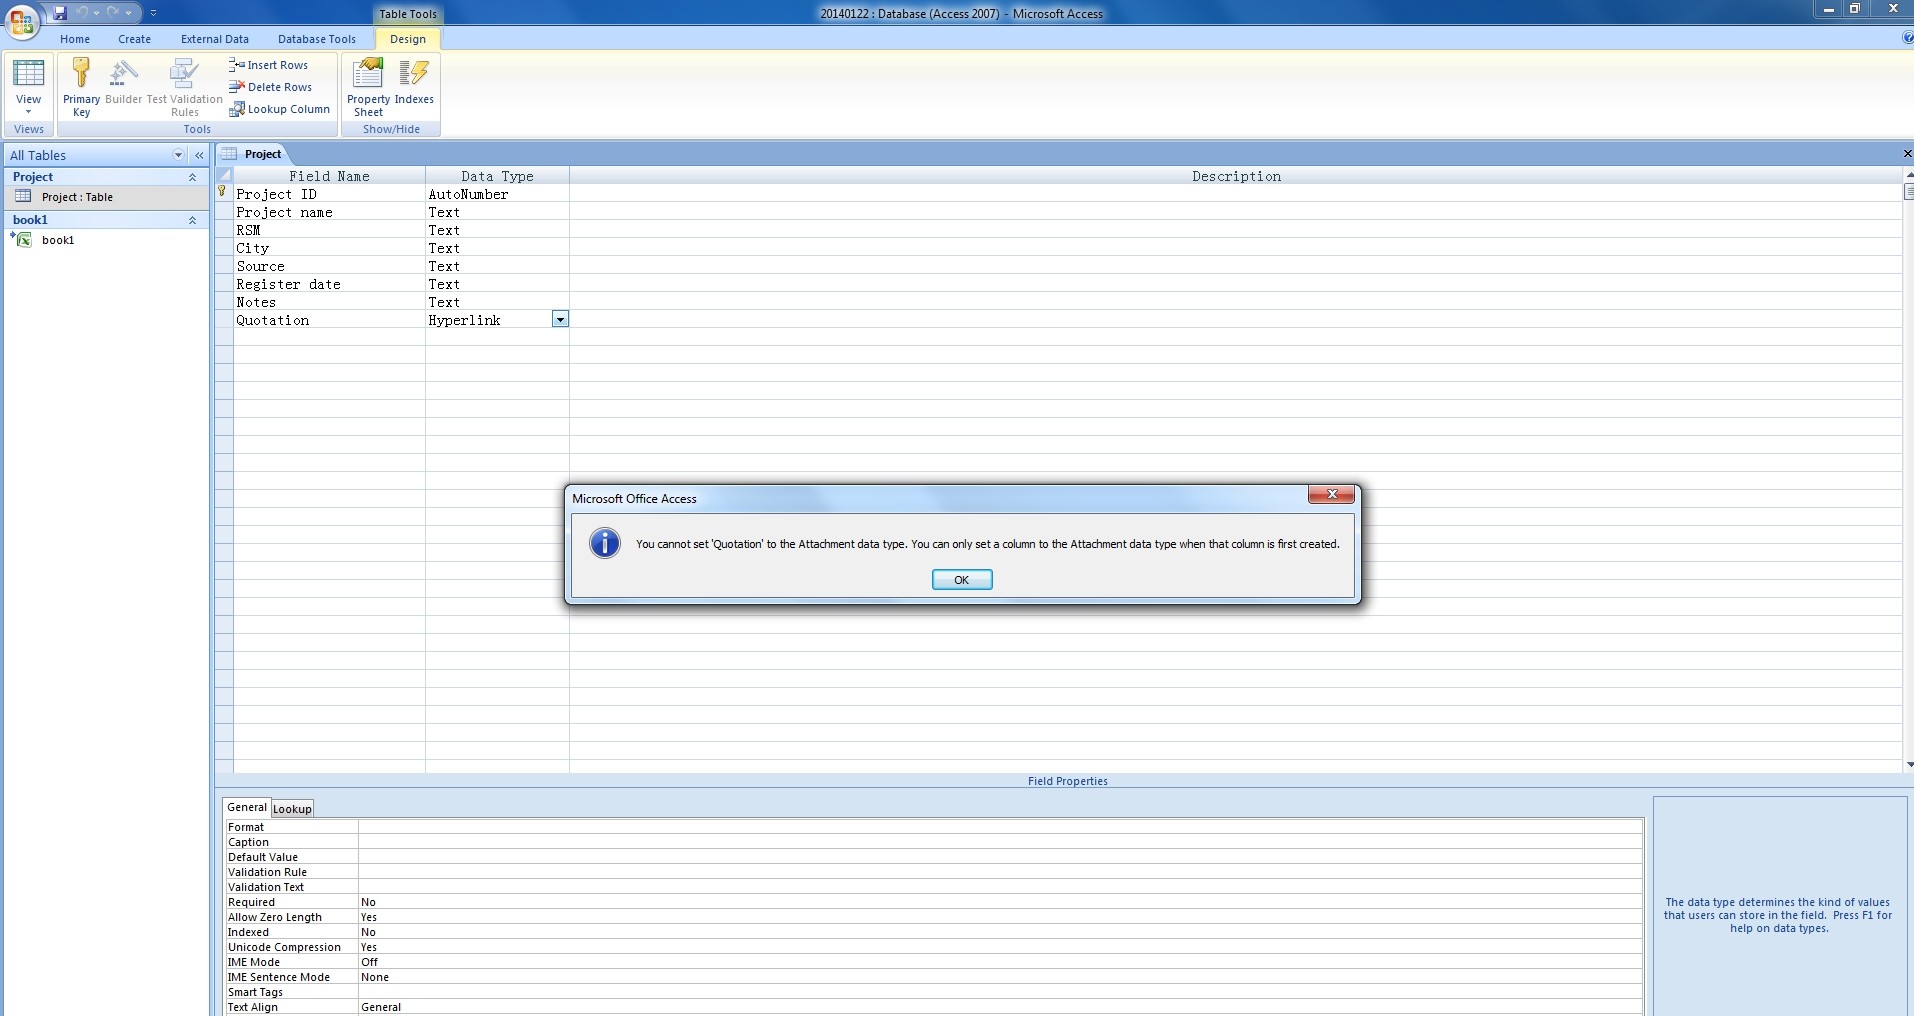
Task: Click the Indexed property value
Action: point(1000,932)
